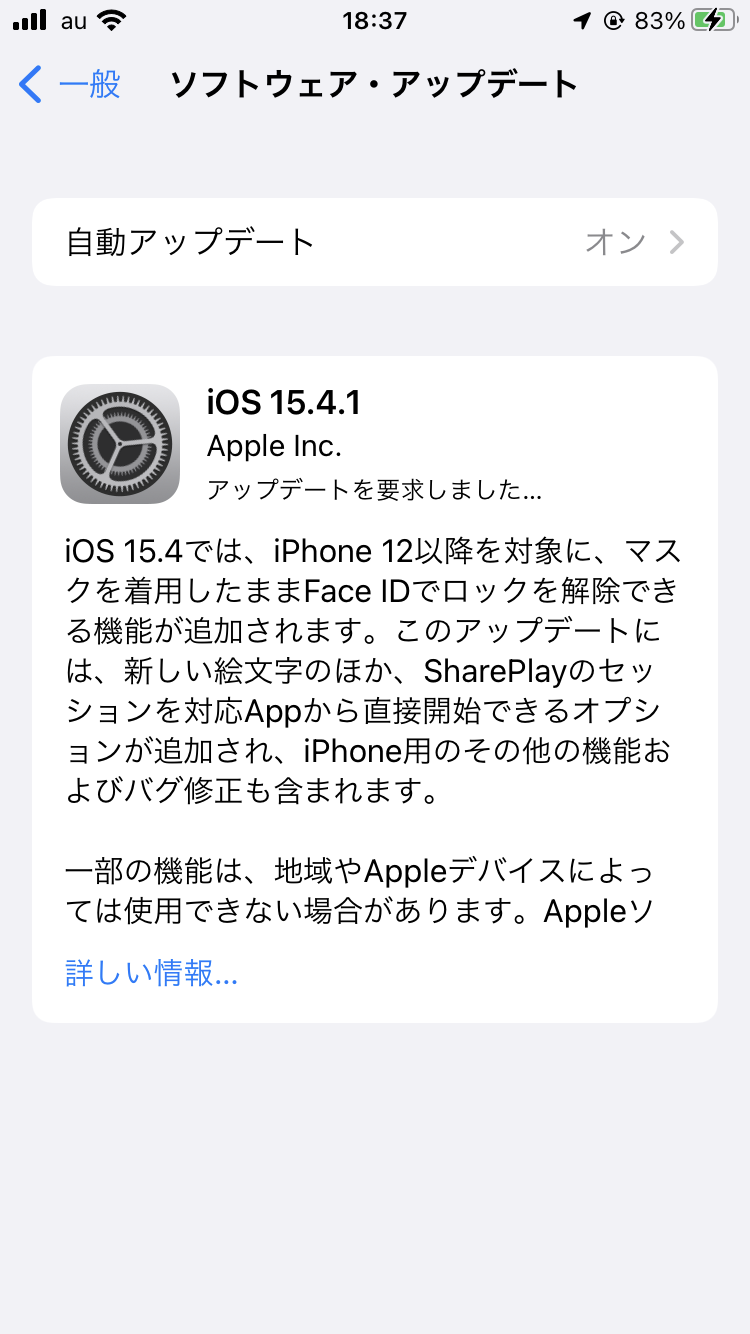Go back to 一般 settings
The height and width of the screenshot is (1334, 750).
tap(70, 85)
